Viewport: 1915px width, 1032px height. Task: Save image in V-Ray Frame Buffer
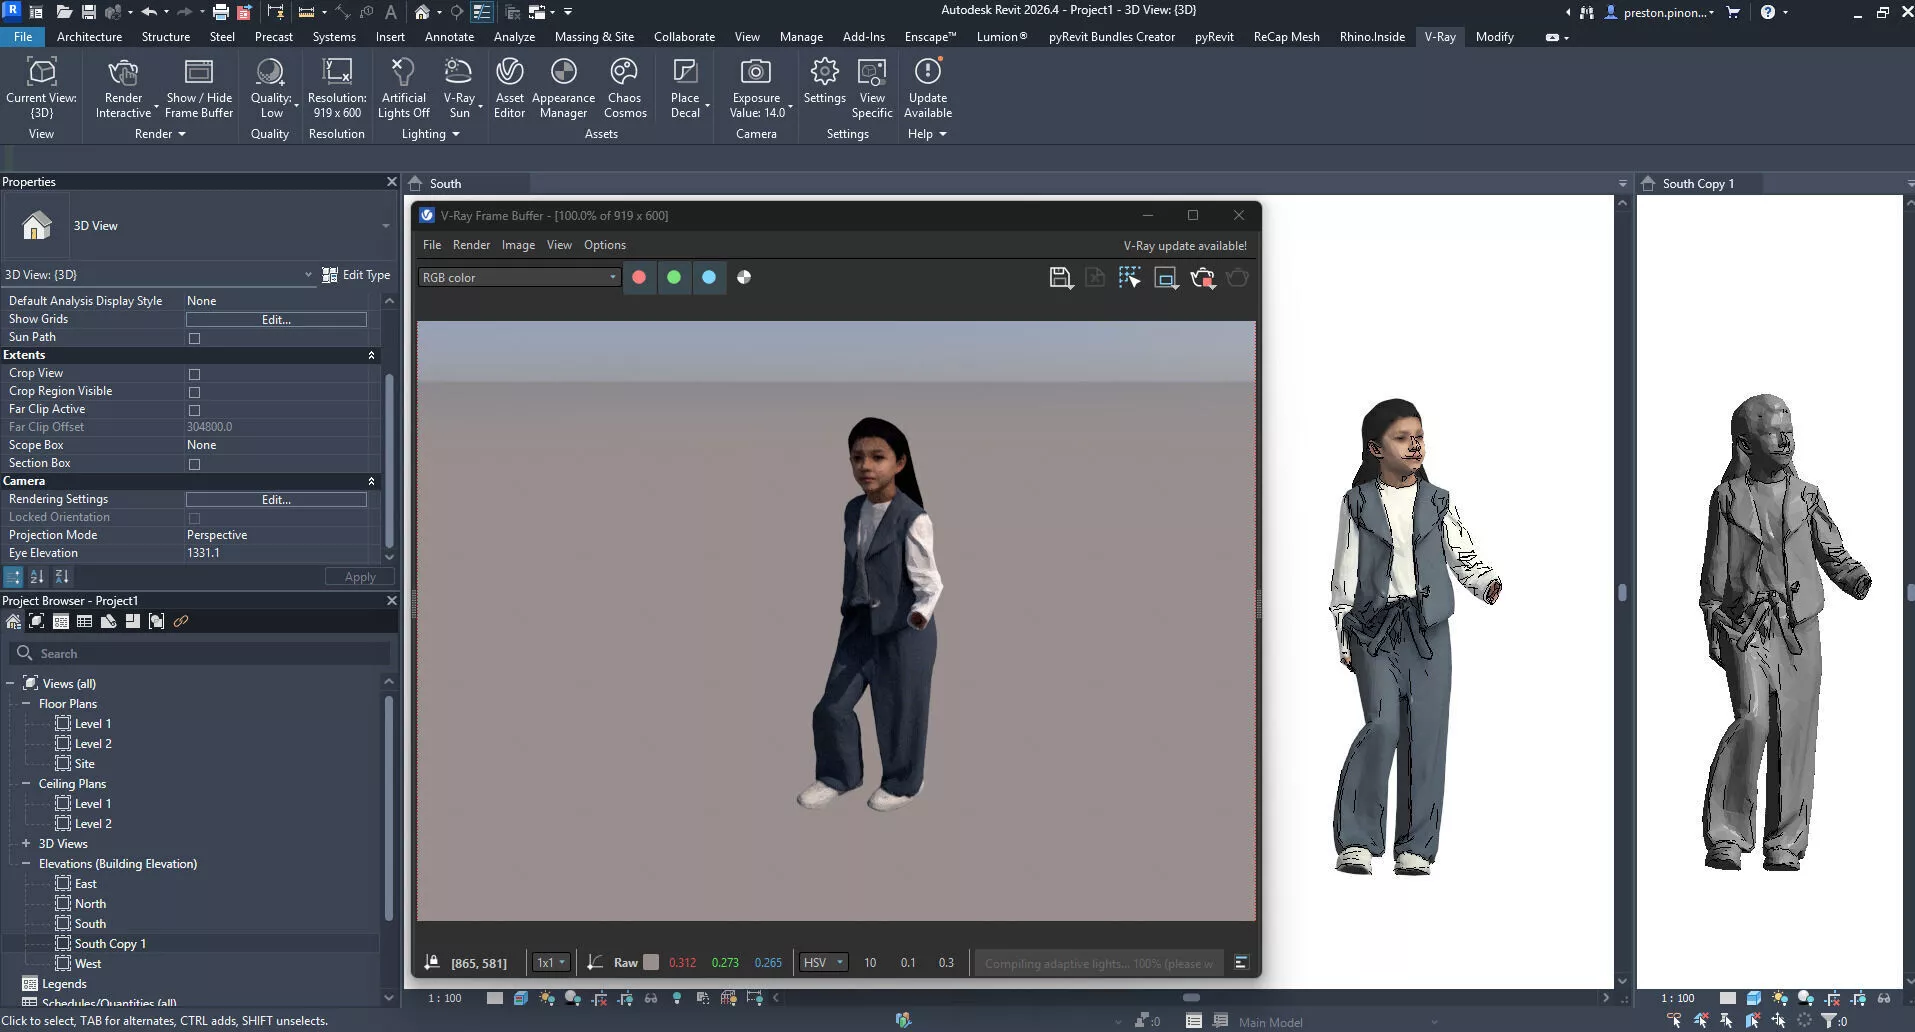[x=1060, y=278]
